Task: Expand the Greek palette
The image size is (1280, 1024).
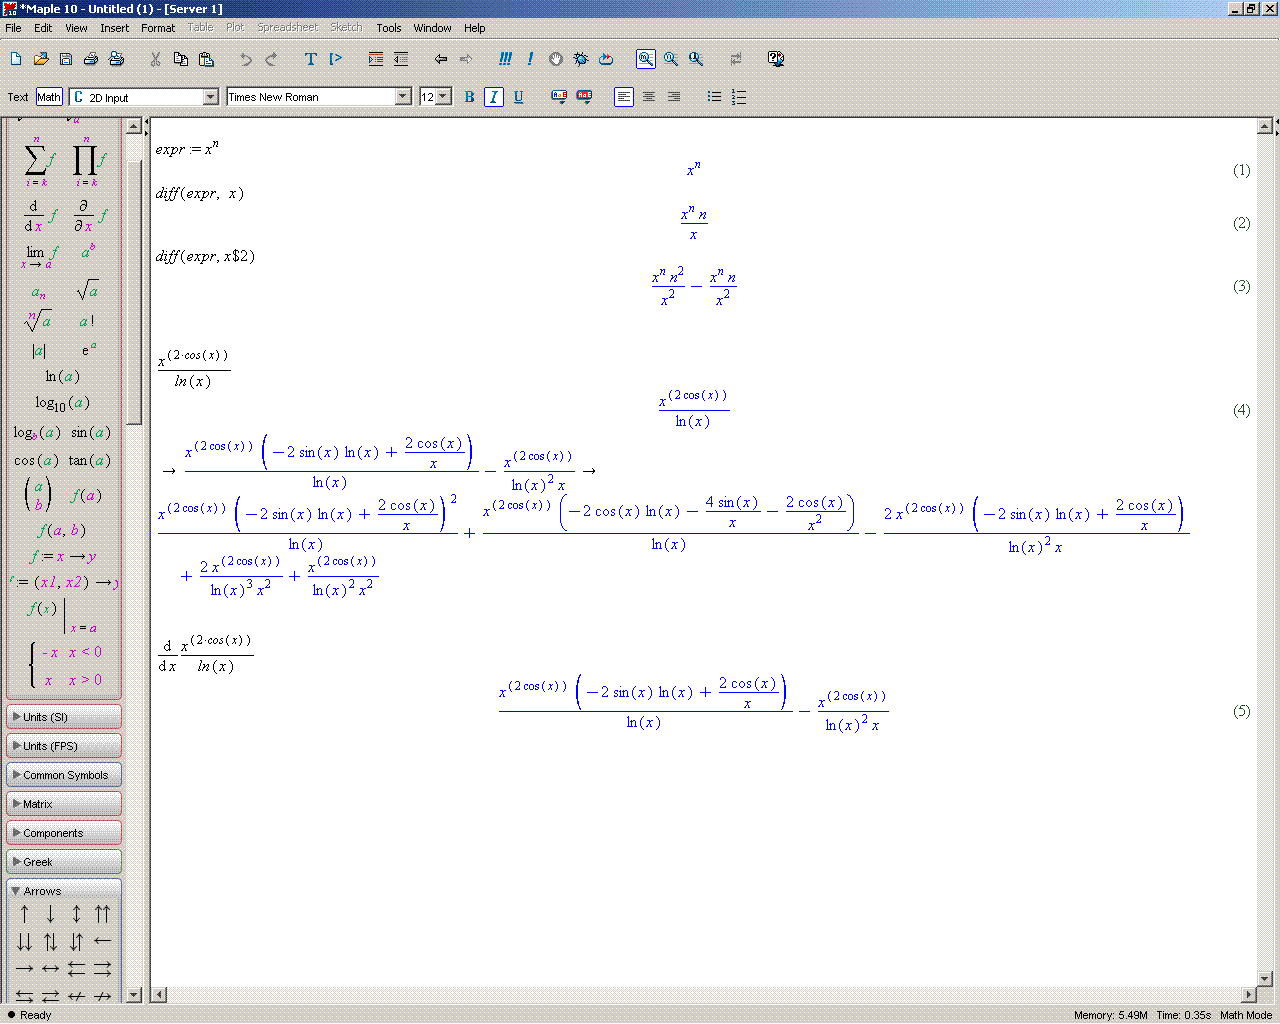Action: click(64, 862)
